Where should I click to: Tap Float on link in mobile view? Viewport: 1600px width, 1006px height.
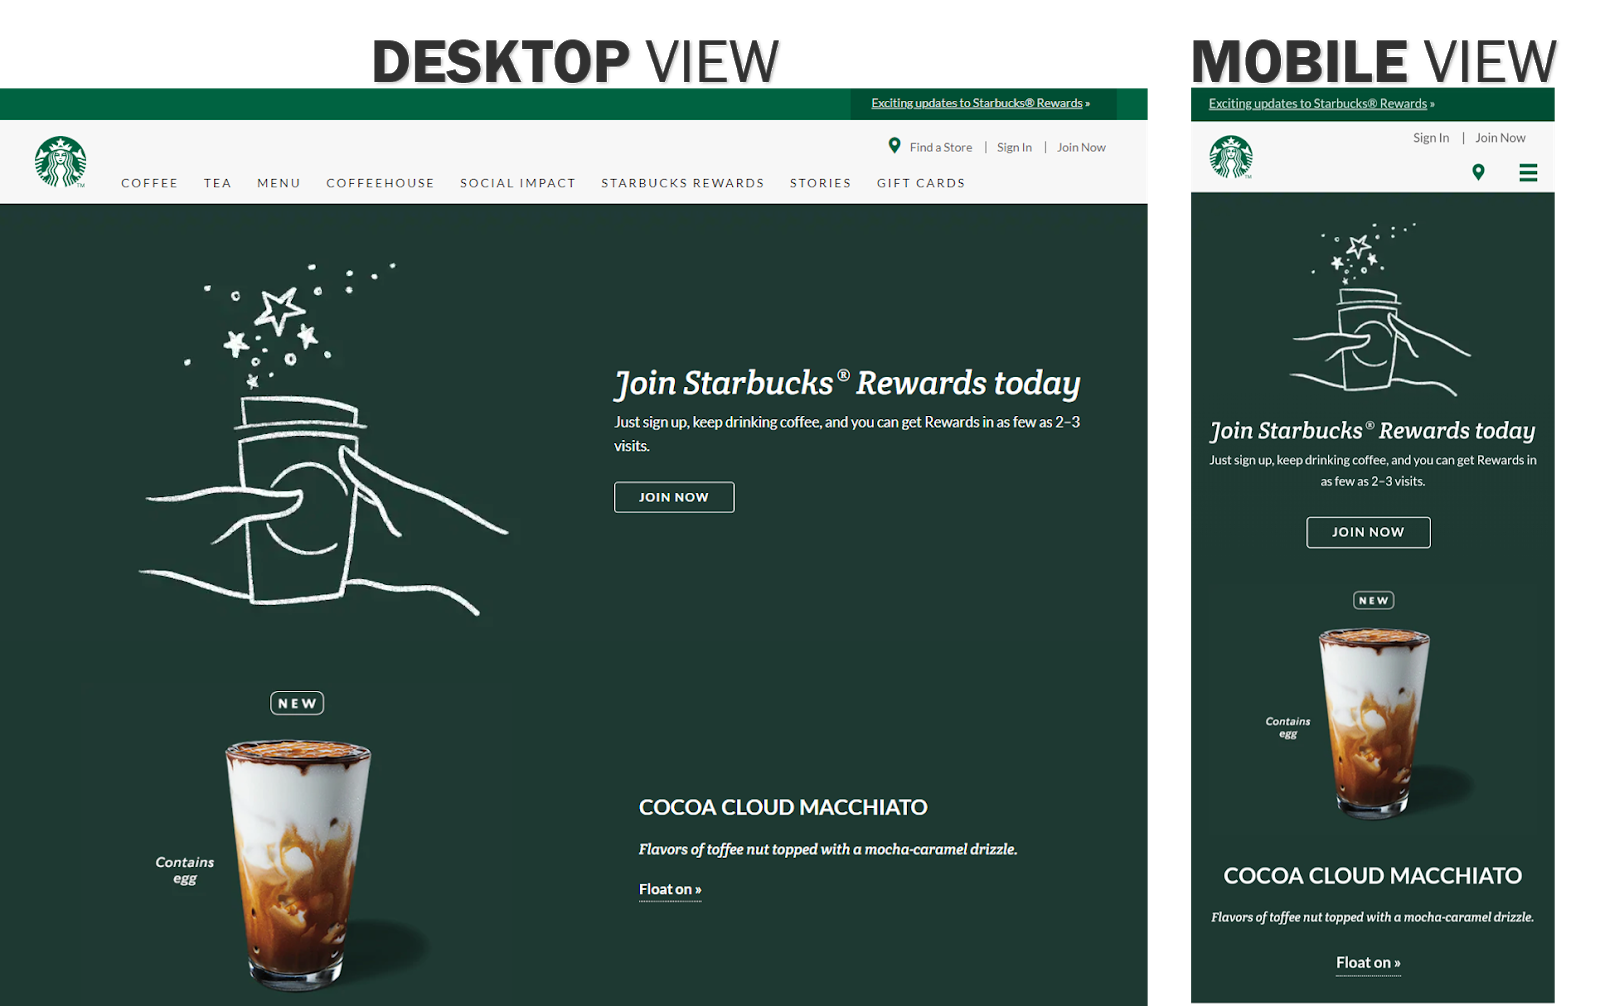(x=1368, y=963)
